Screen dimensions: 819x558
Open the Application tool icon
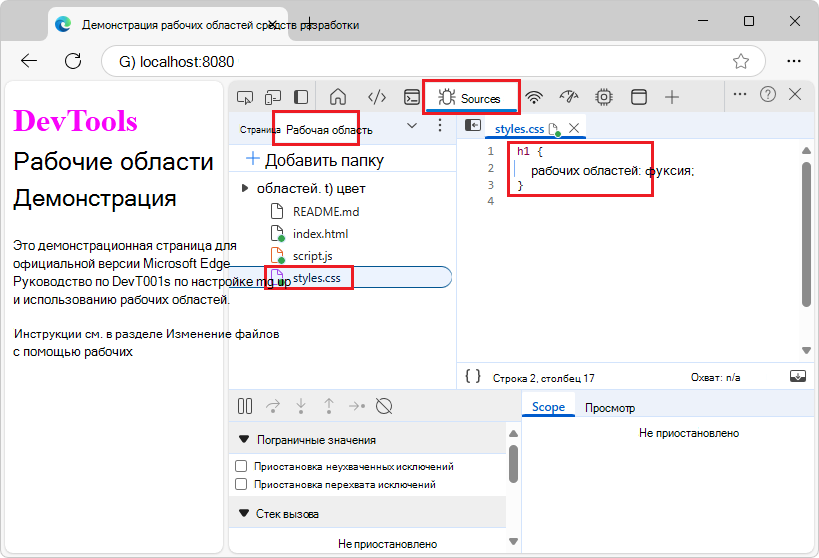pos(639,97)
